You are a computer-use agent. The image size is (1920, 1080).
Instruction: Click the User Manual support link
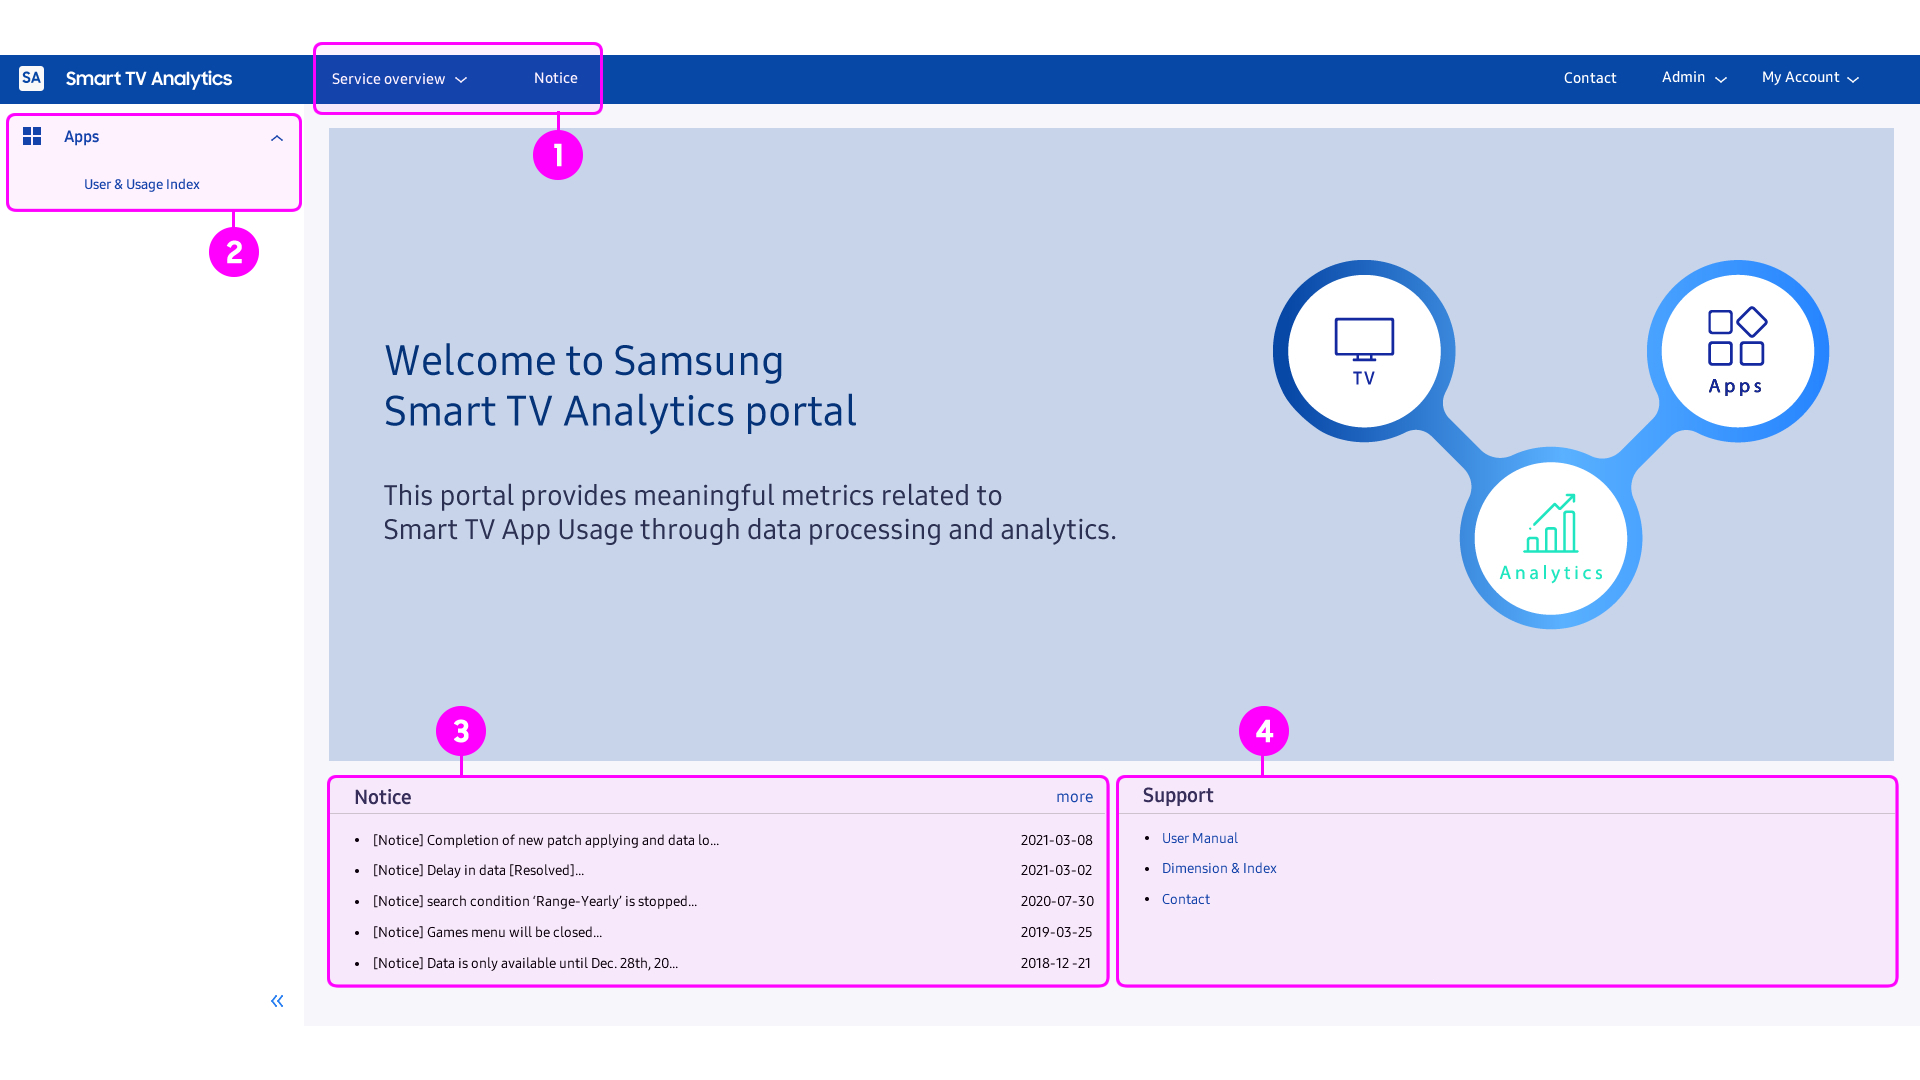1199,837
